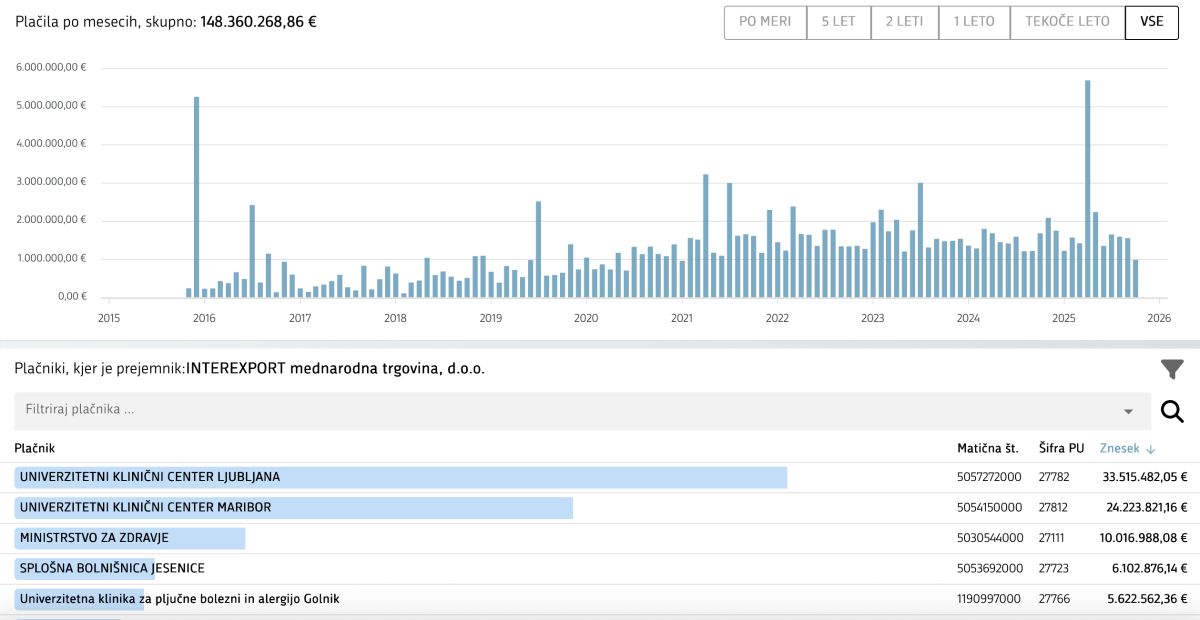Sort by Matična št. column header
Image resolution: width=1200 pixels, height=620 pixels.
(989, 449)
